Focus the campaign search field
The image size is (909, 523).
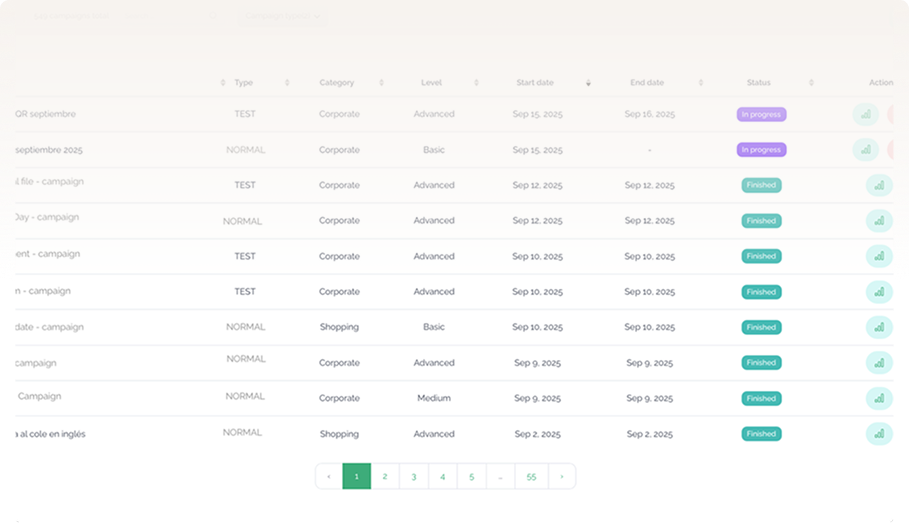click(168, 16)
